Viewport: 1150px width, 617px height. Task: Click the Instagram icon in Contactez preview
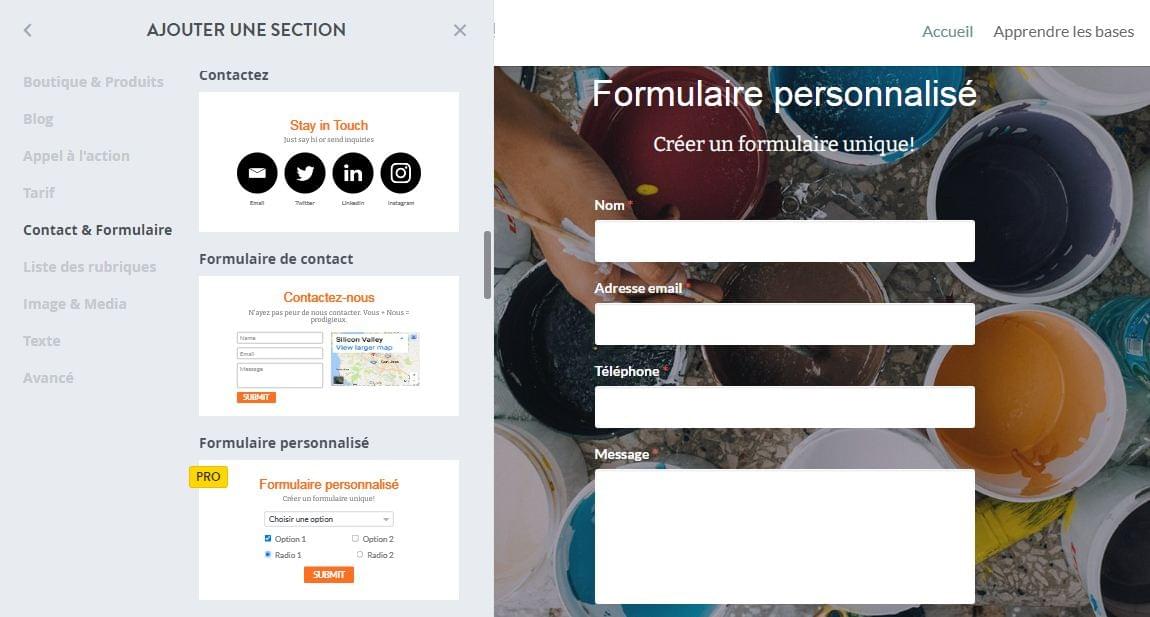pos(400,173)
